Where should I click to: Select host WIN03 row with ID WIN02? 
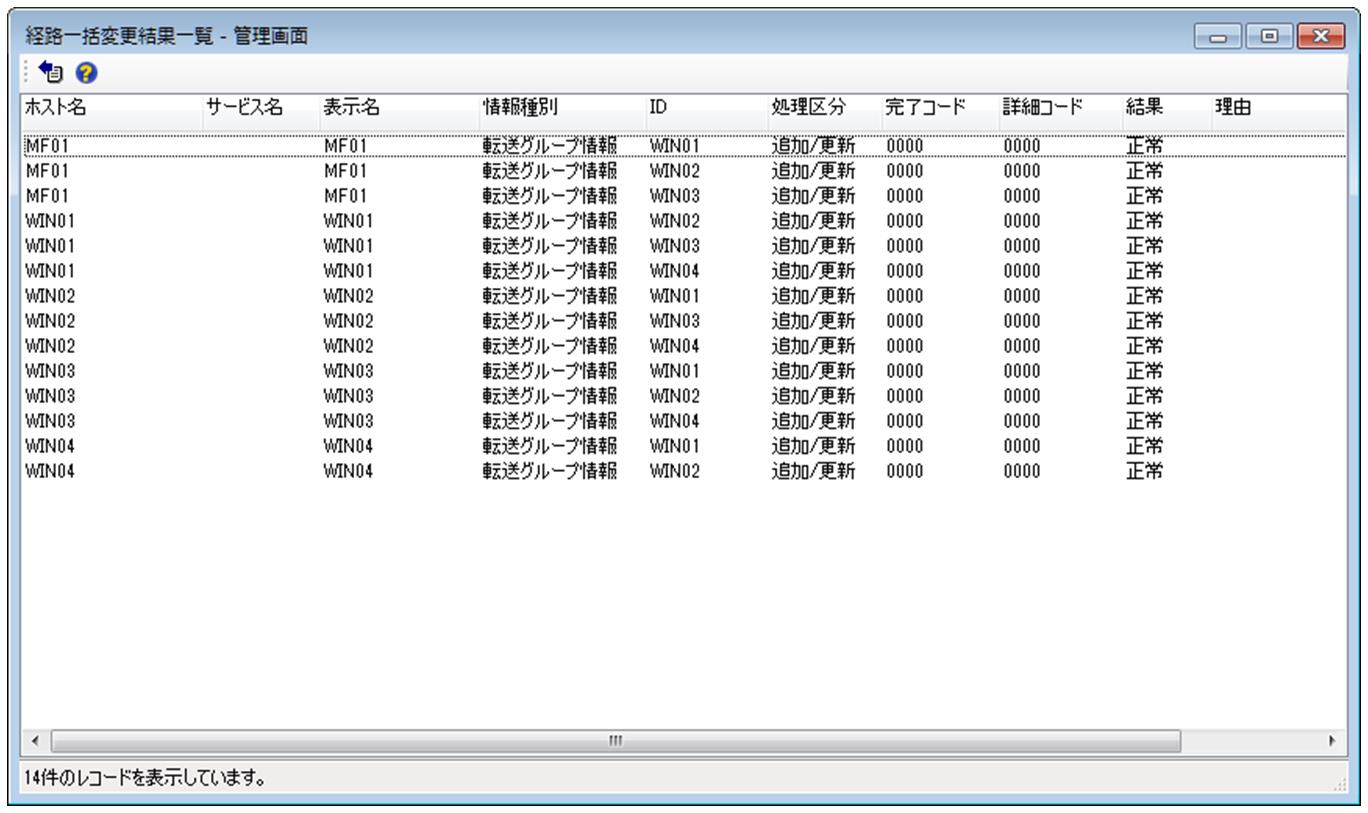(684, 396)
